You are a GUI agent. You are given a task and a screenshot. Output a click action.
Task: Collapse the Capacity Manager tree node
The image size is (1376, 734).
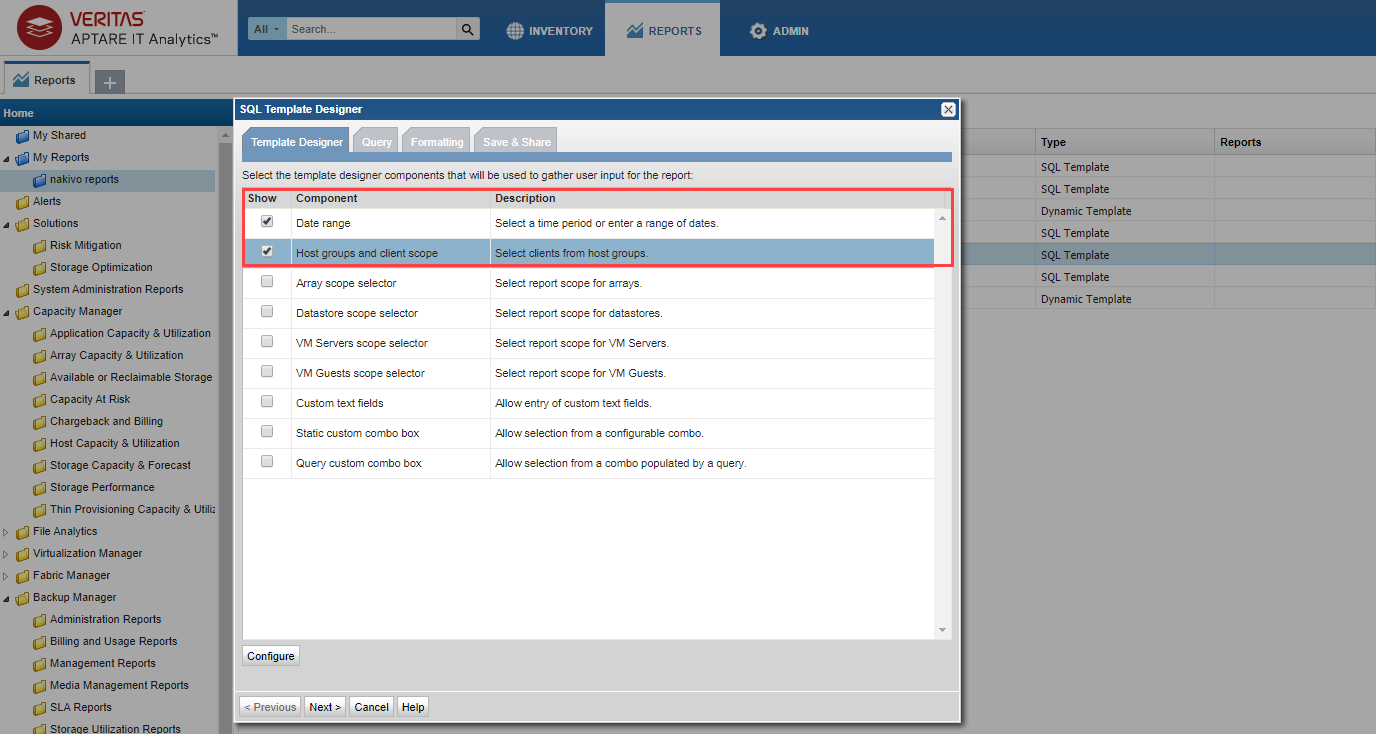[x=6, y=312]
